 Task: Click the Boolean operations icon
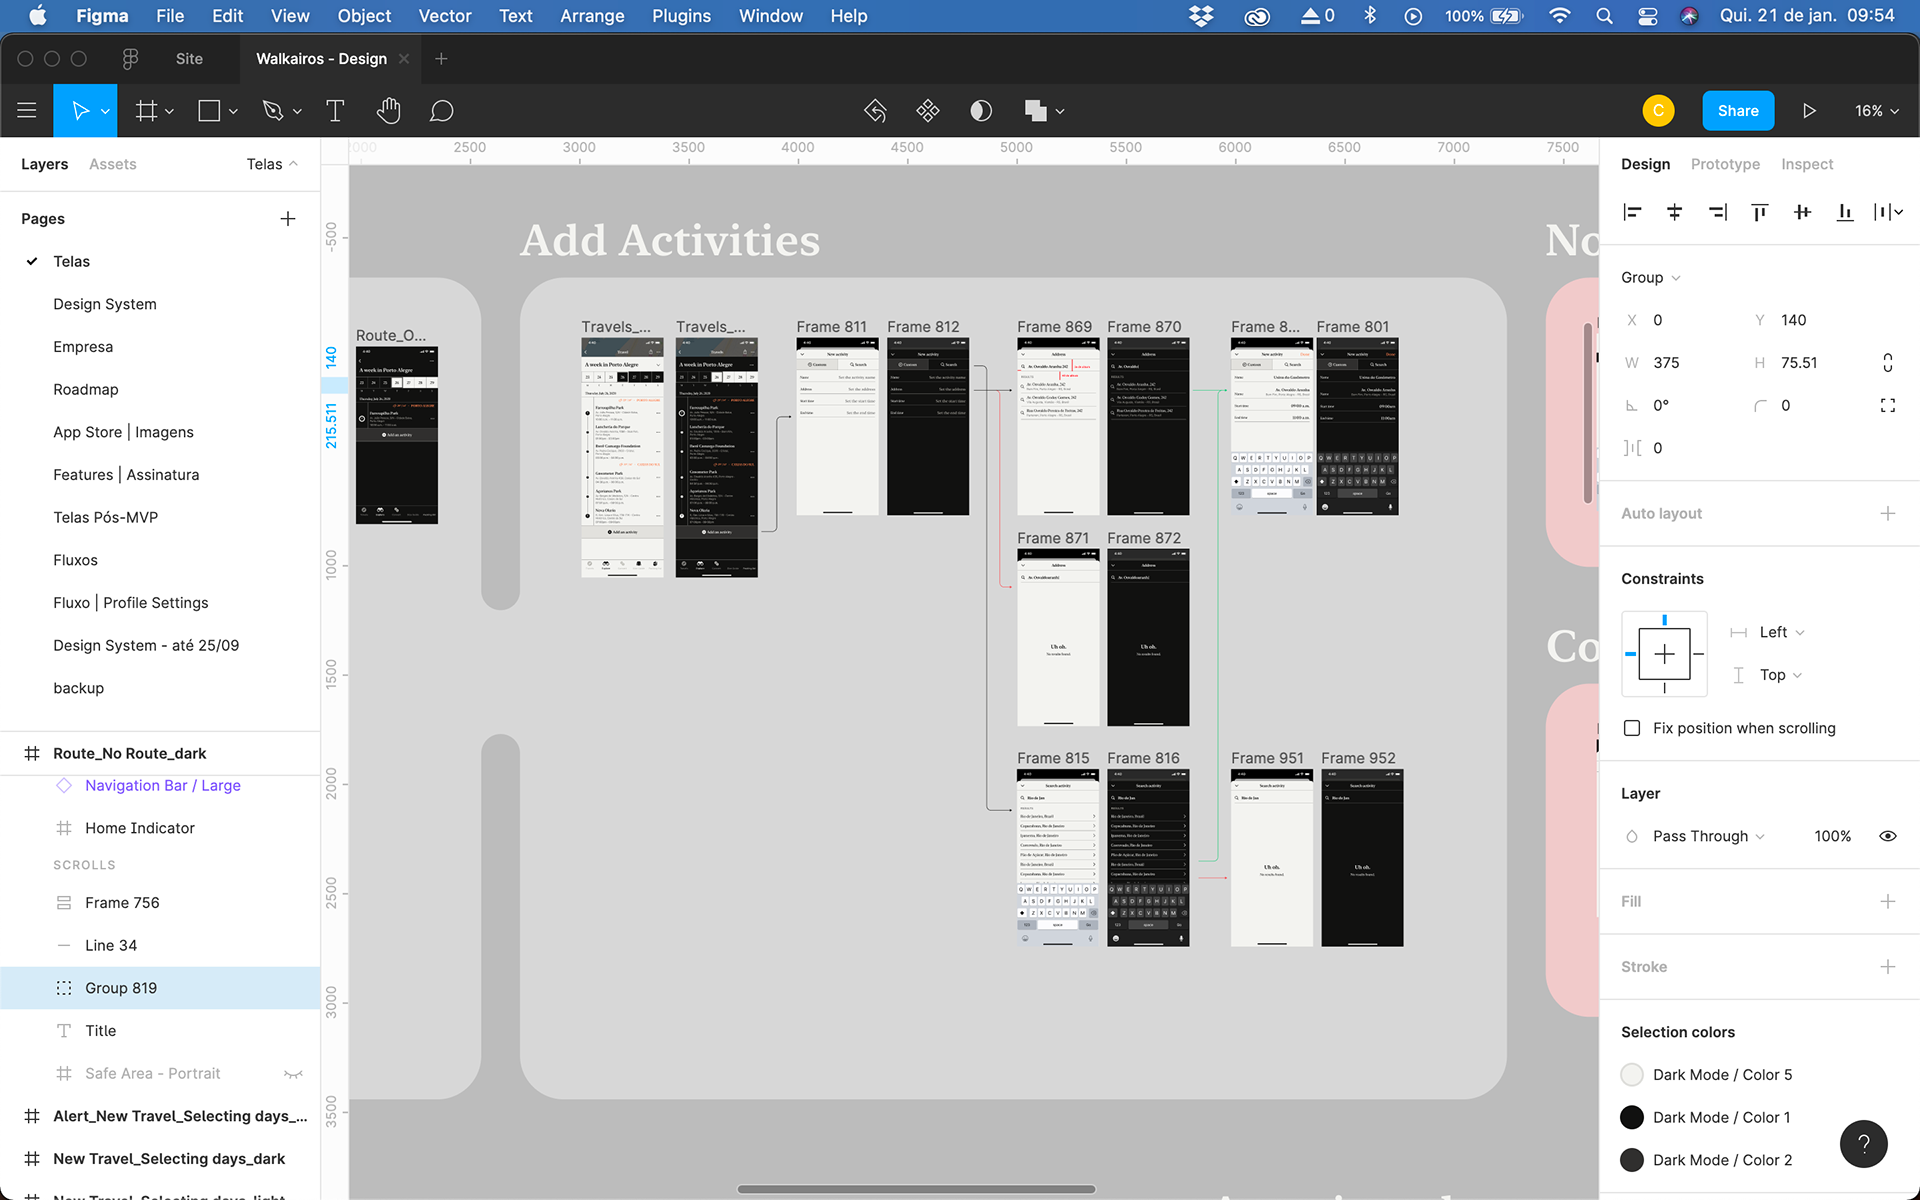click(x=1035, y=111)
